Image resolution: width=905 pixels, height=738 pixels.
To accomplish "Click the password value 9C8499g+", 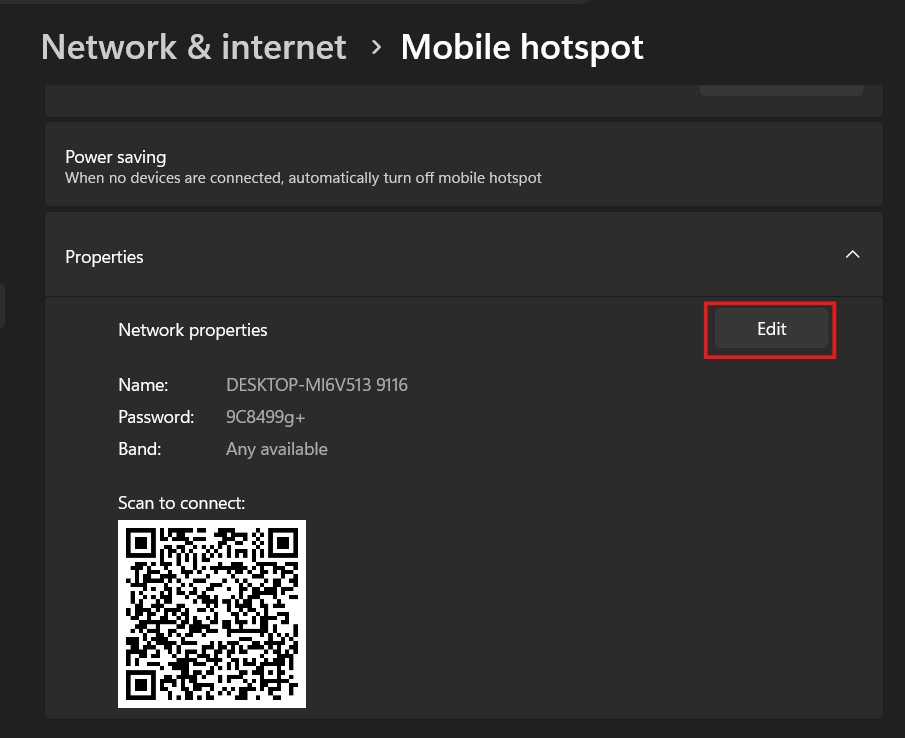I will (265, 417).
